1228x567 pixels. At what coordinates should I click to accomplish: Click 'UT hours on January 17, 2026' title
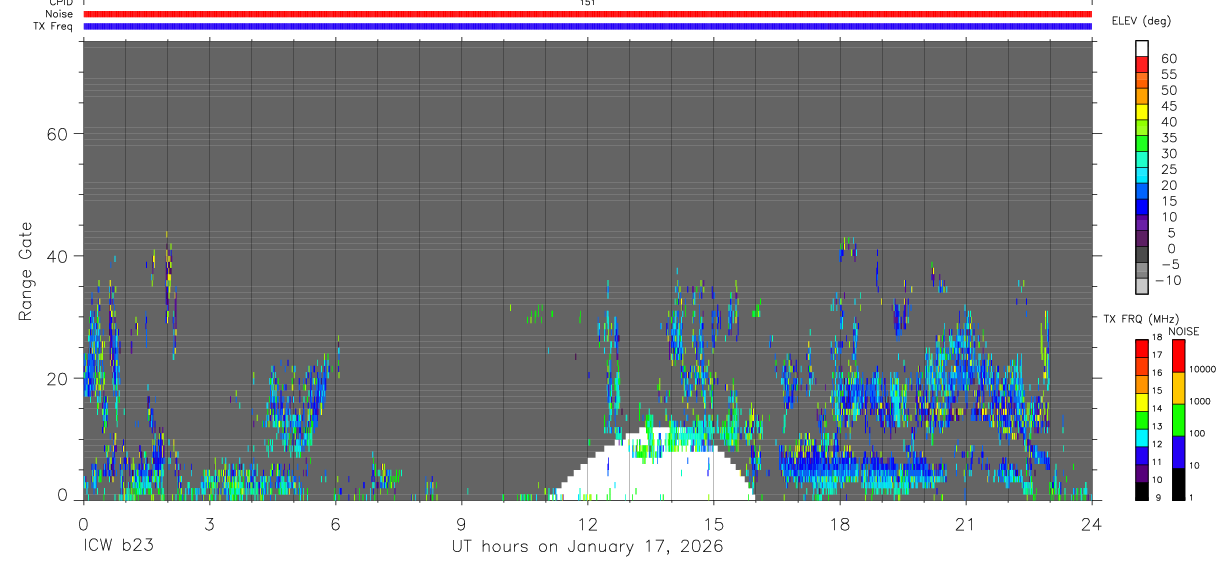click(587, 547)
